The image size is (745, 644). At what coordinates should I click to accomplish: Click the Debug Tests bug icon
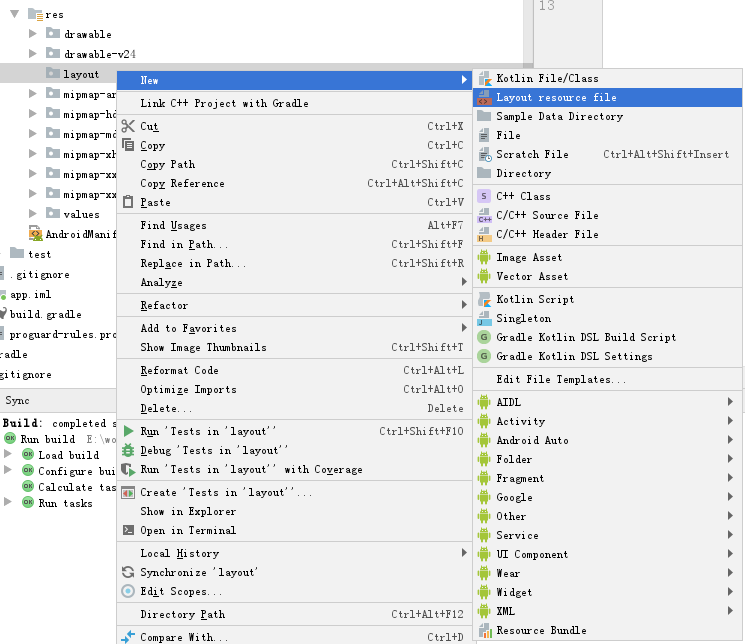click(x=128, y=450)
